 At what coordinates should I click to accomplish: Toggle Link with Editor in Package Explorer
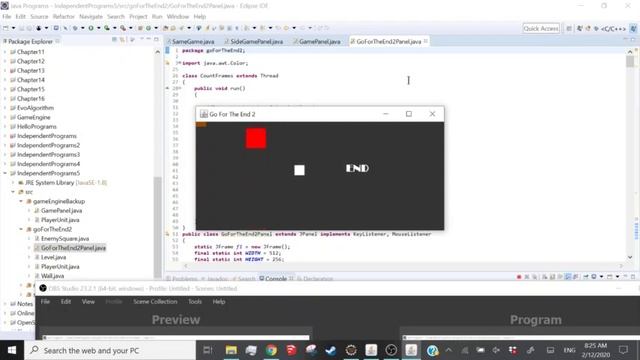[x=122, y=40]
